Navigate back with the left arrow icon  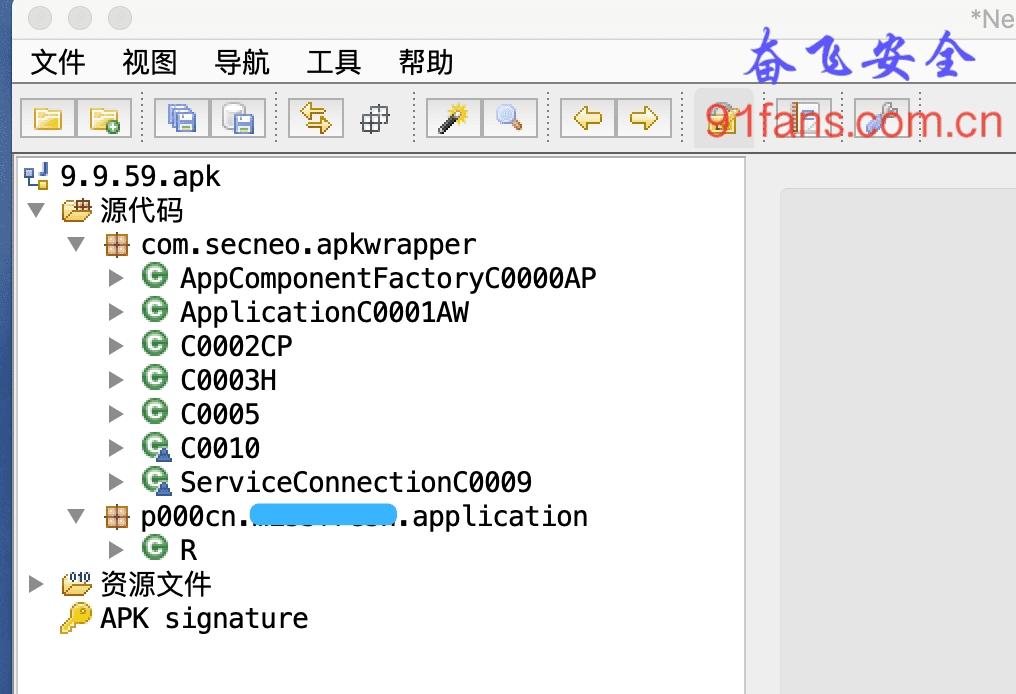(588, 118)
